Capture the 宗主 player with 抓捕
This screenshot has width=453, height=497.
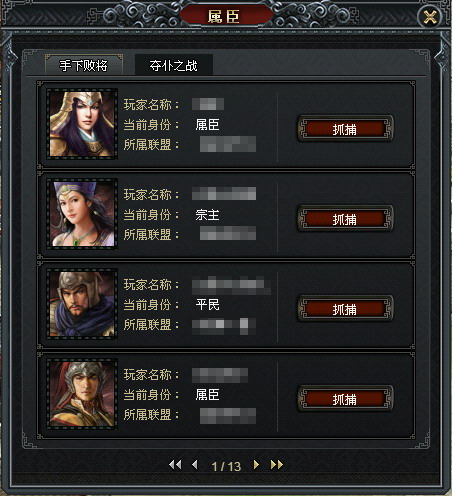coord(345,219)
